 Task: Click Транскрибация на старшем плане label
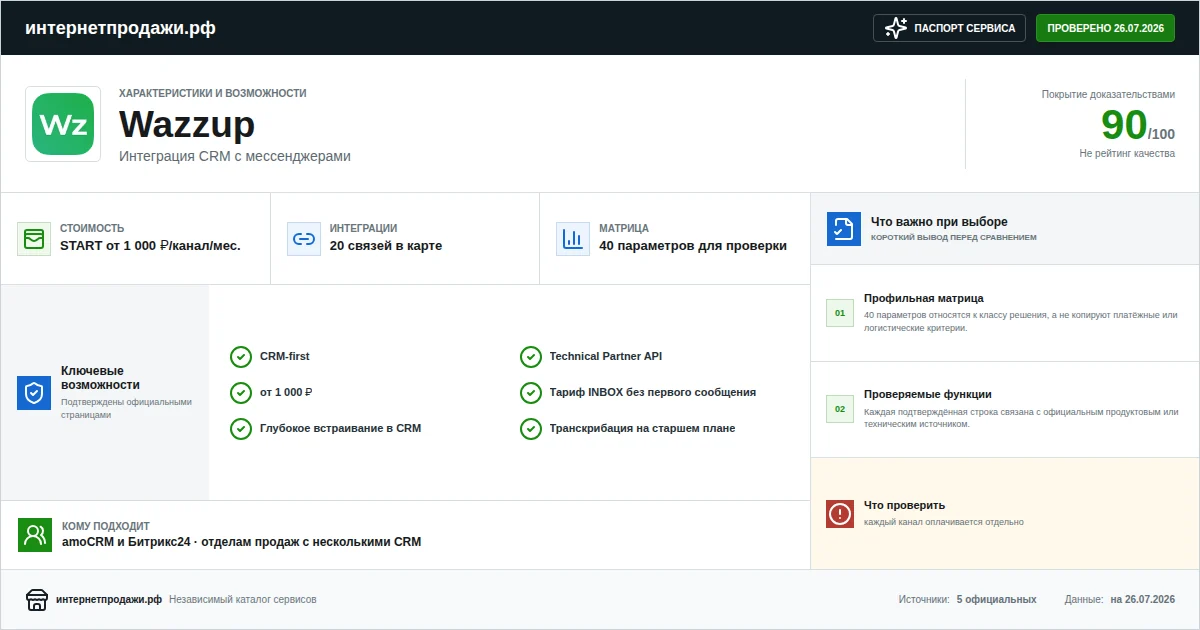pyautogui.click(x=643, y=429)
